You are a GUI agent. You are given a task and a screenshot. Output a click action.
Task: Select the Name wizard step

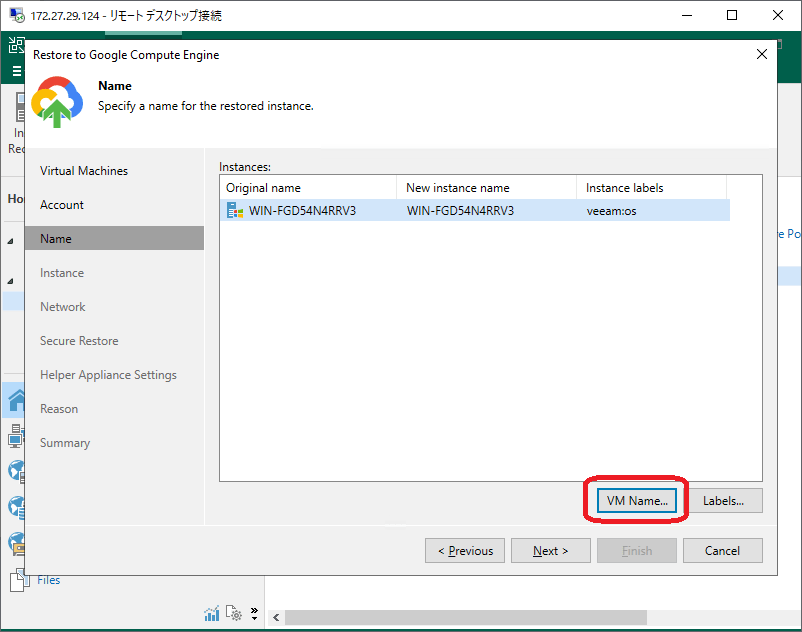click(x=115, y=239)
